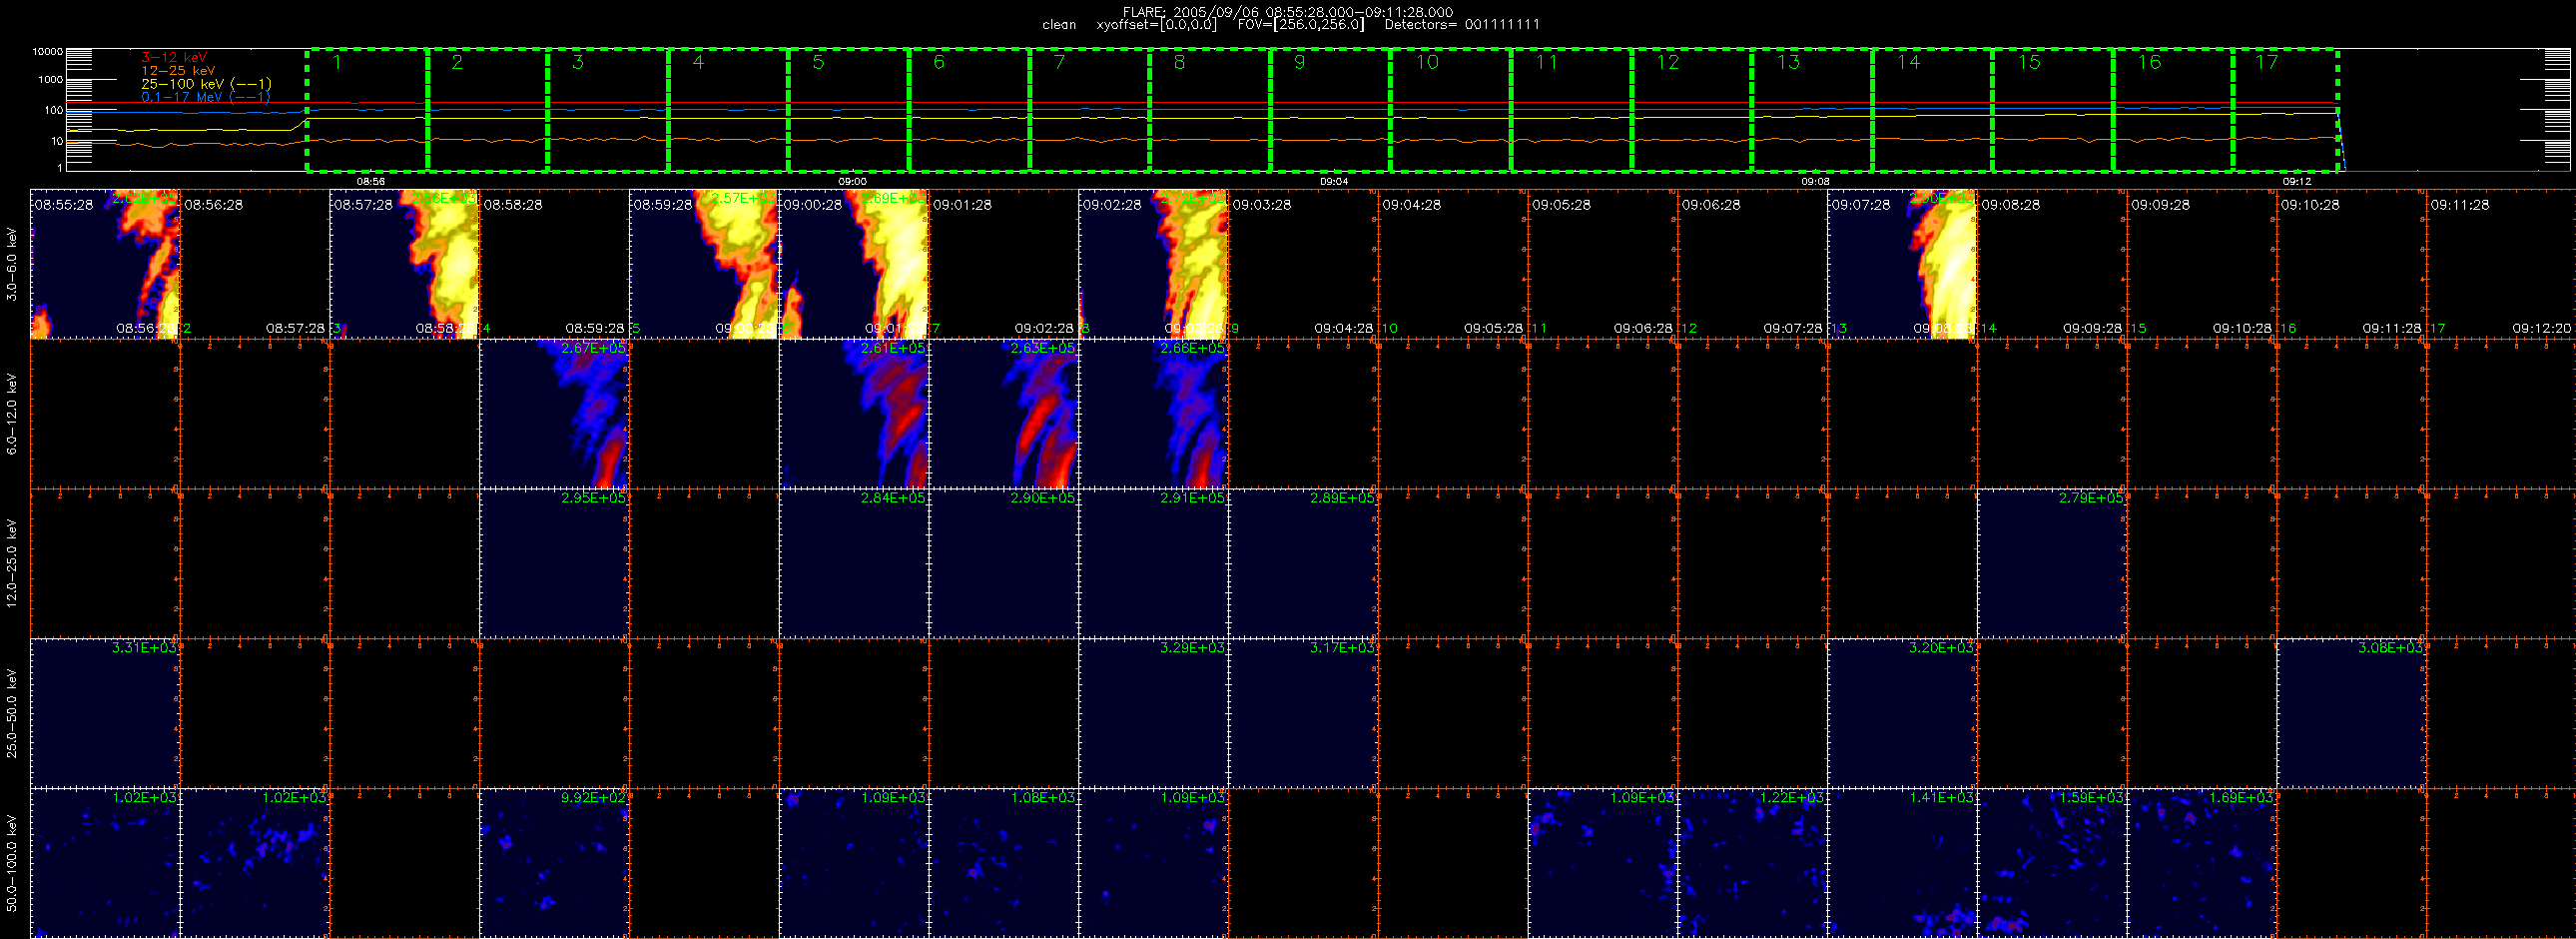
Task: Click the 50.0-100.0 keV row label
Action: pyautogui.click(x=12, y=863)
